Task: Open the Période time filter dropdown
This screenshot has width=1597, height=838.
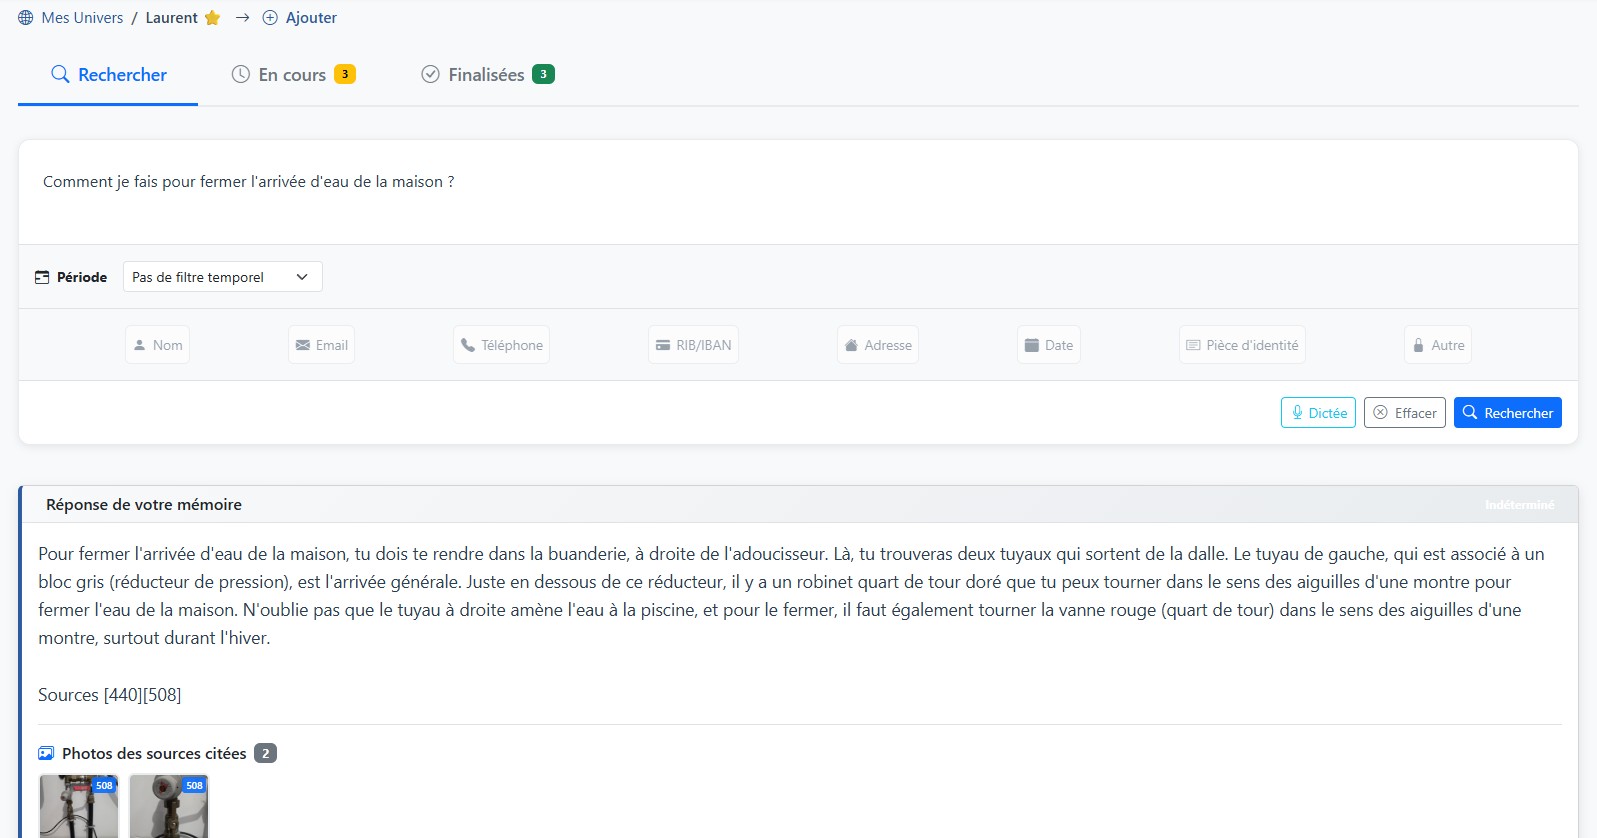Action: 222,277
